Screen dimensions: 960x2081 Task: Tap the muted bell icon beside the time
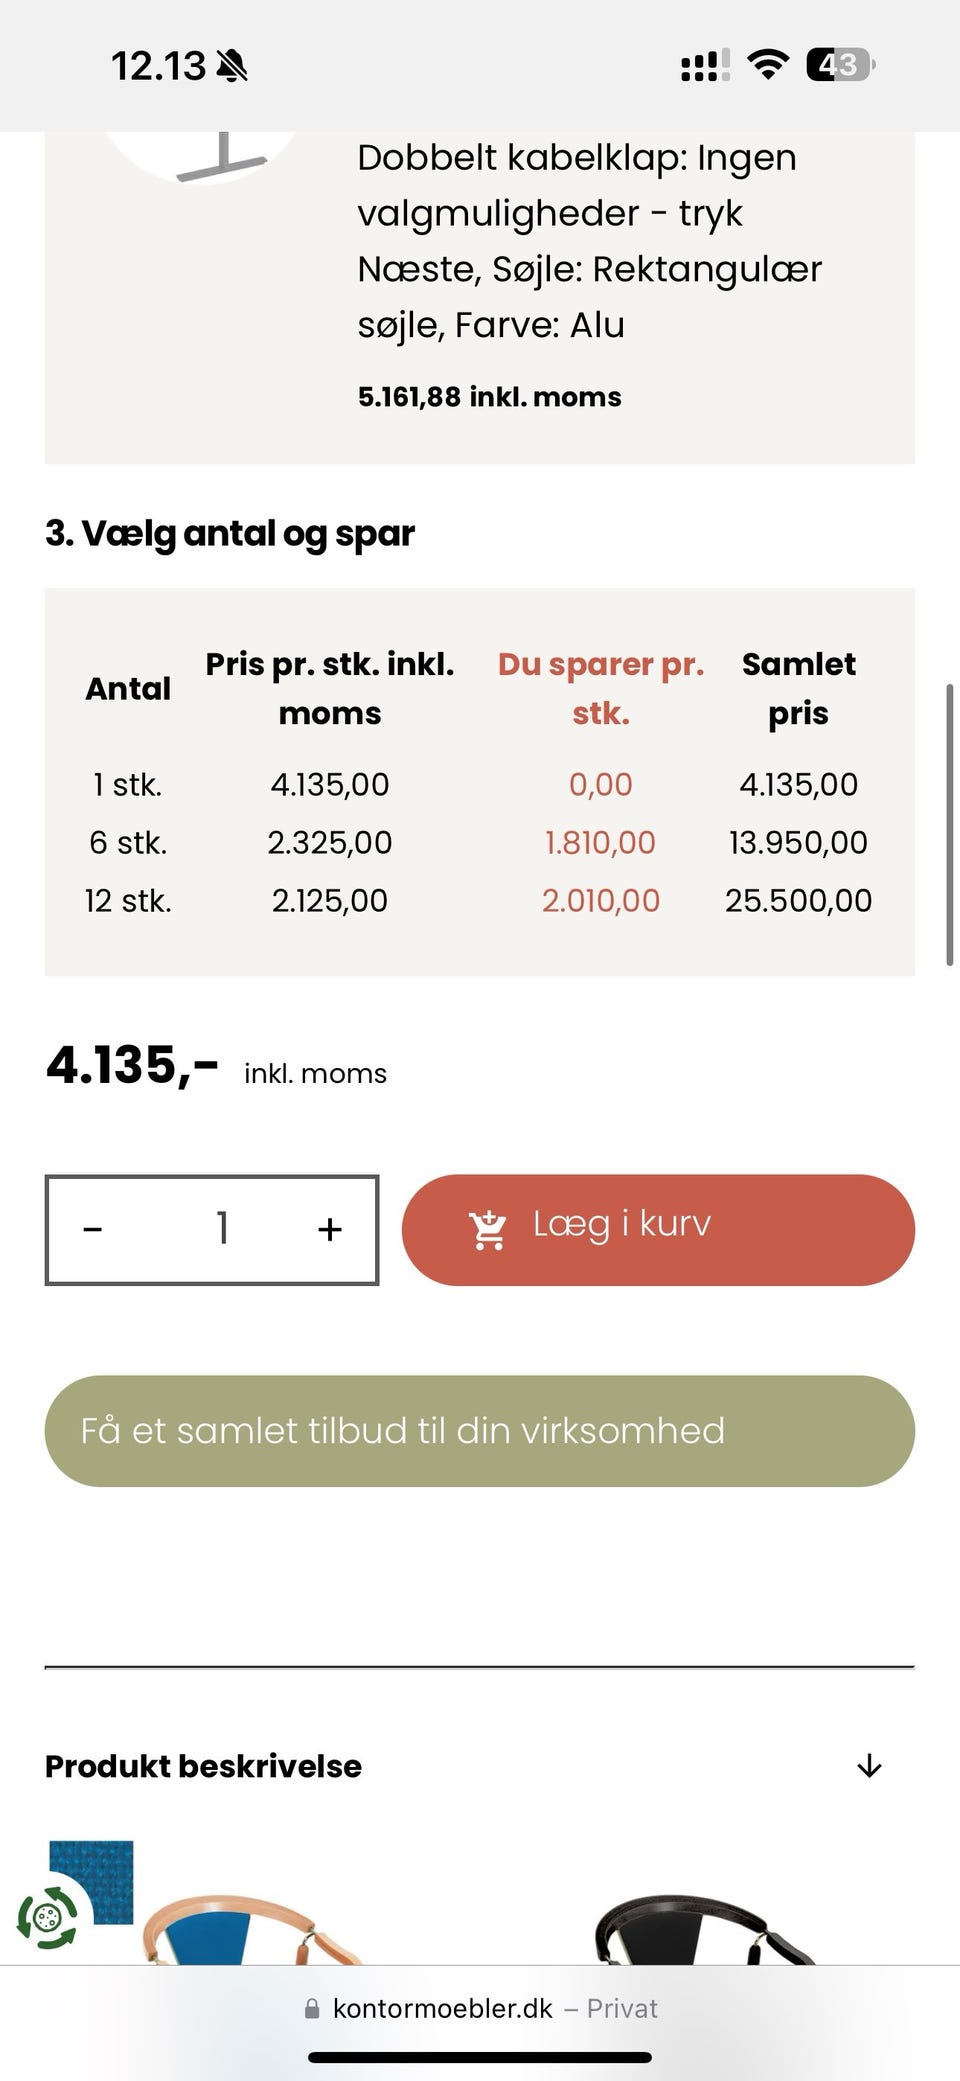point(232,67)
